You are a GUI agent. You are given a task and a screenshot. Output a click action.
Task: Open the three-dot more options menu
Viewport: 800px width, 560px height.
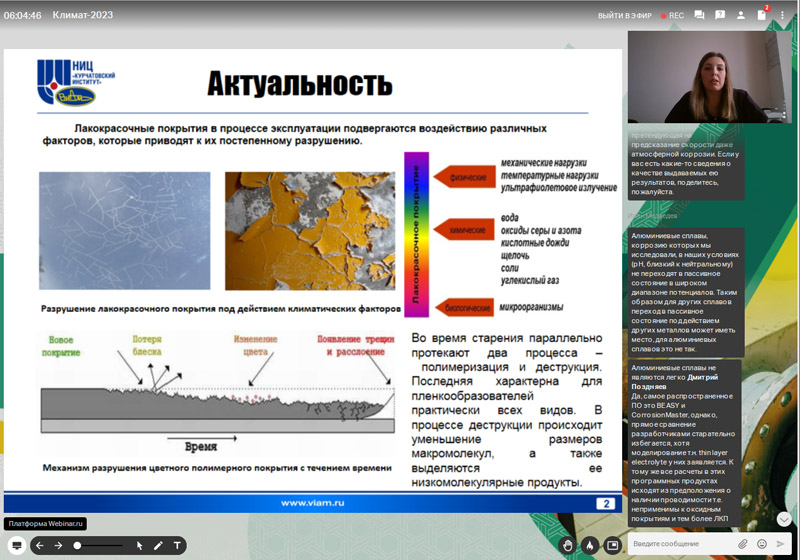pyautogui.click(x=783, y=16)
